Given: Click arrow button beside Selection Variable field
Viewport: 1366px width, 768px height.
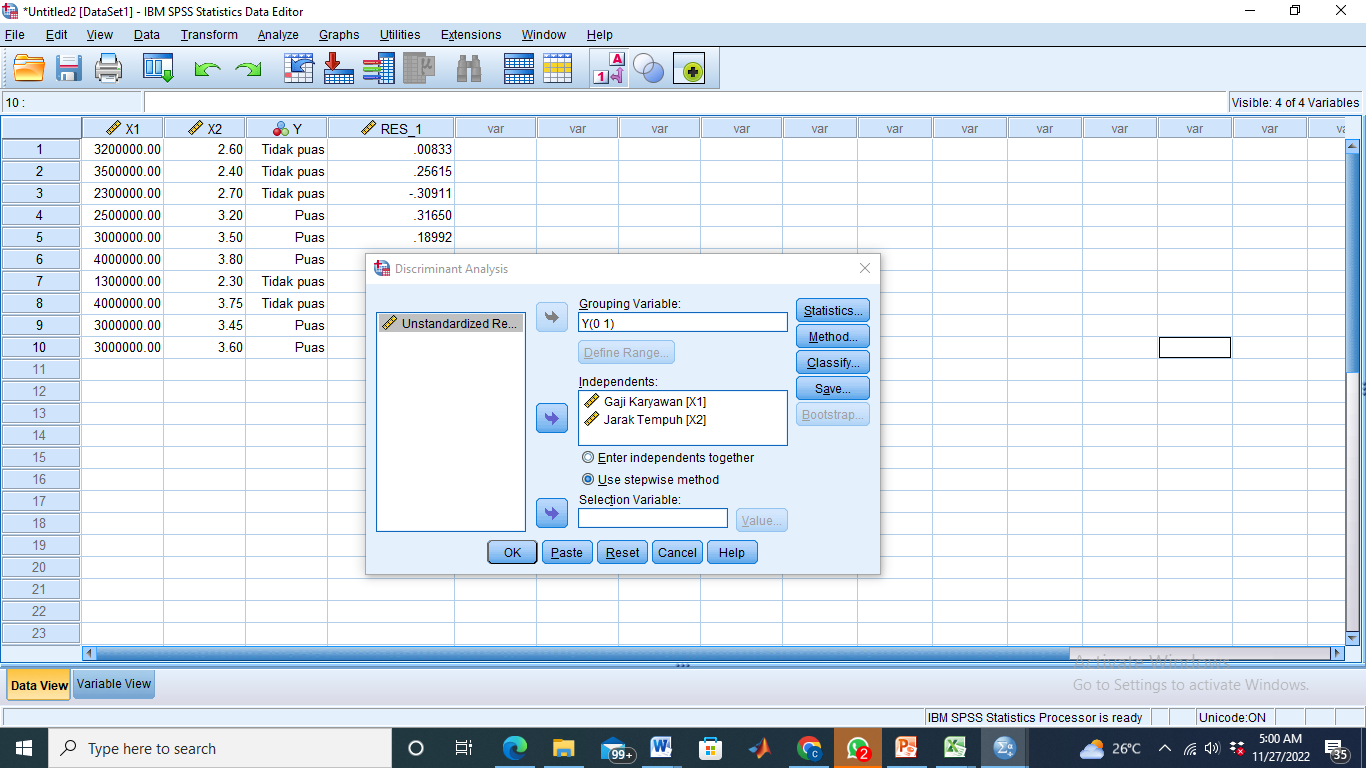Looking at the screenshot, I should [x=552, y=513].
